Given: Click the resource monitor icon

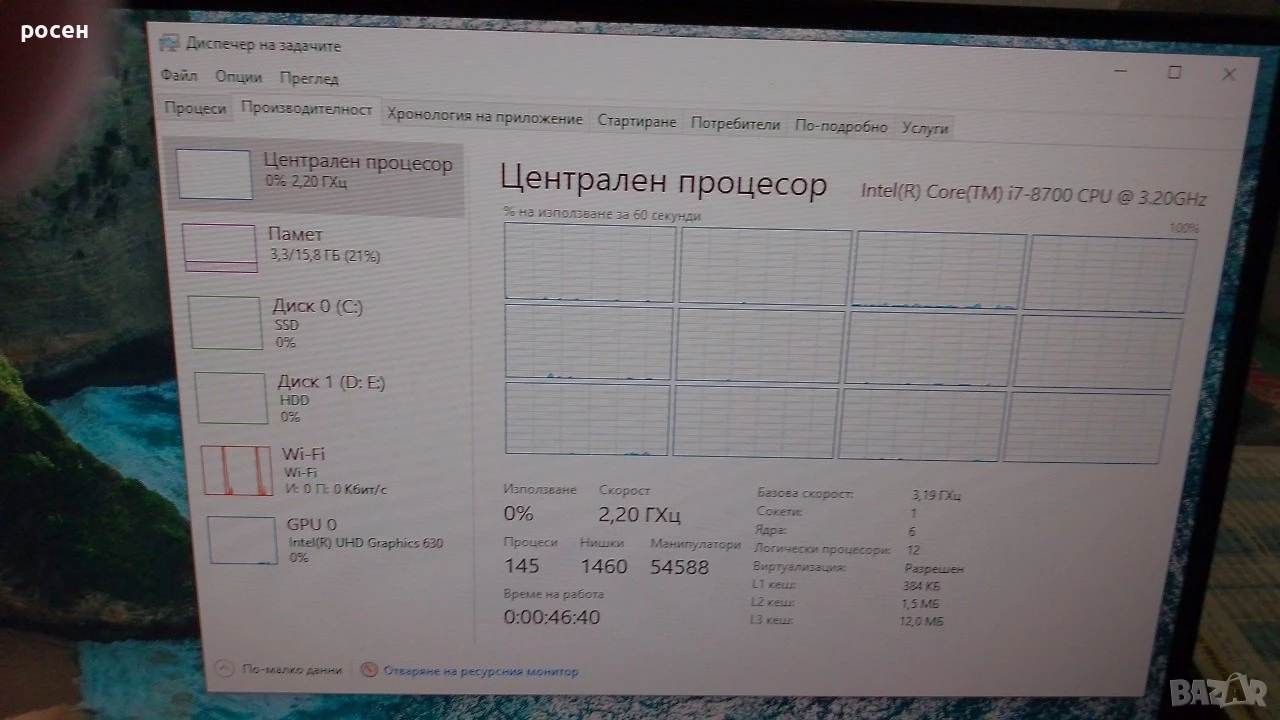Looking at the screenshot, I should click(369, 670).
